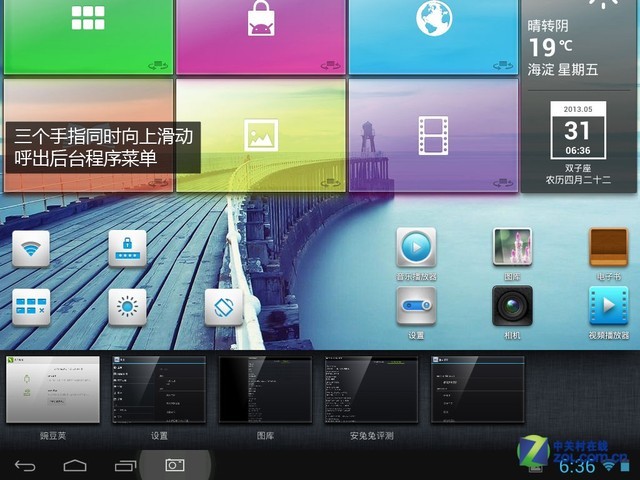Viewport: 640px width, 480px height.
Task: Open the video player app
Action: [x=608, y=305]
